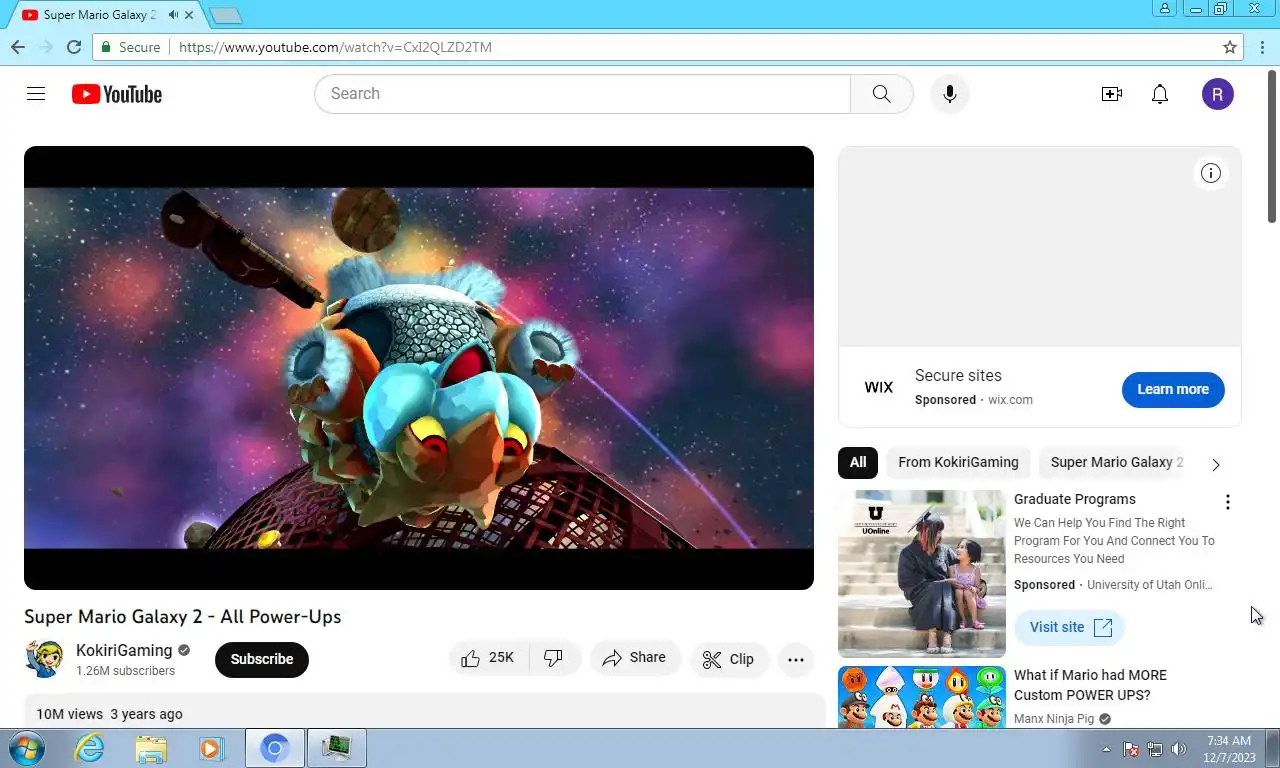1280x768 pixels.
Task: Launch Internet Explorer from taskbar
Action: pos(90,748)
